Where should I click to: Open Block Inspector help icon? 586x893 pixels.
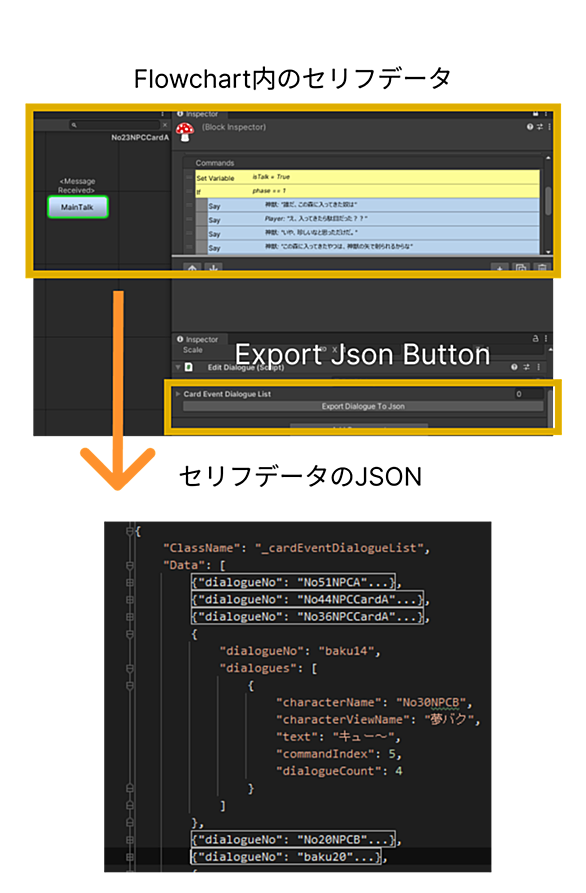530,127
